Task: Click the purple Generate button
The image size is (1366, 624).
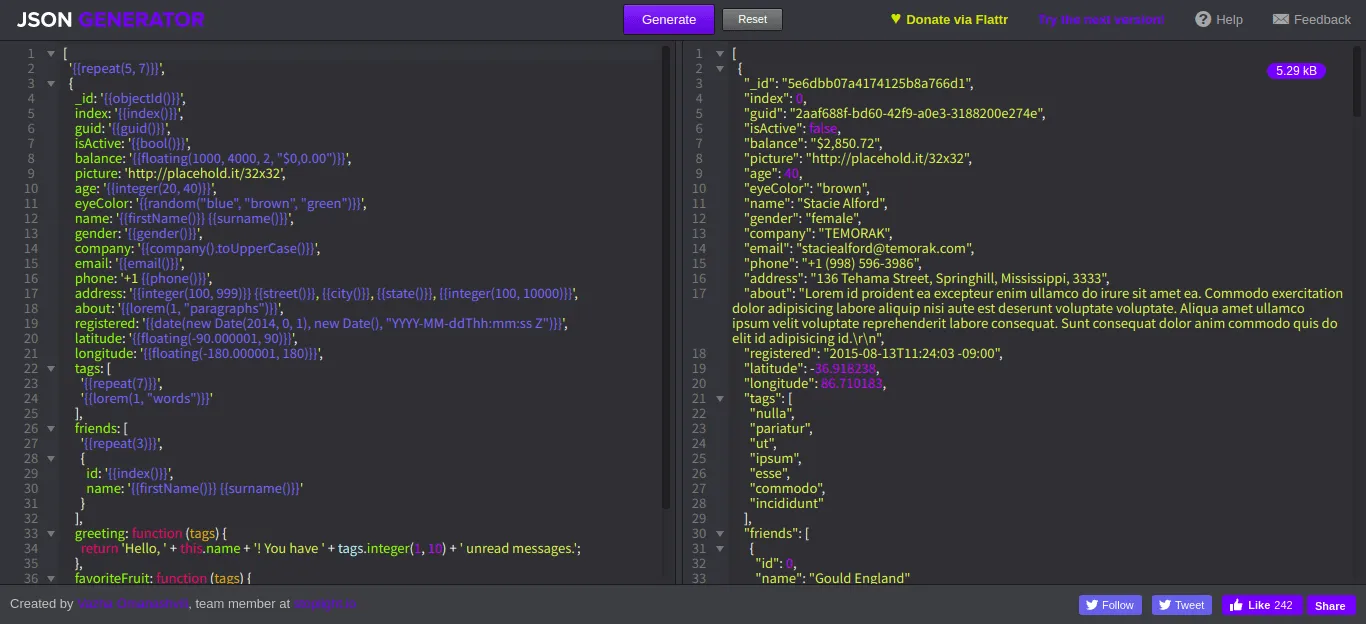Action: click(669, 19)
